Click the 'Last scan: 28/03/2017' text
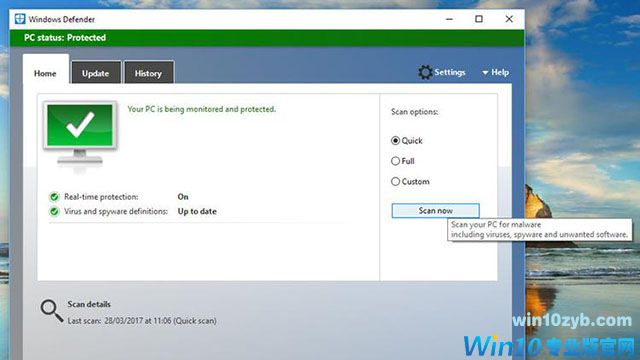This screenshot has width=640, height=360. 142,321
